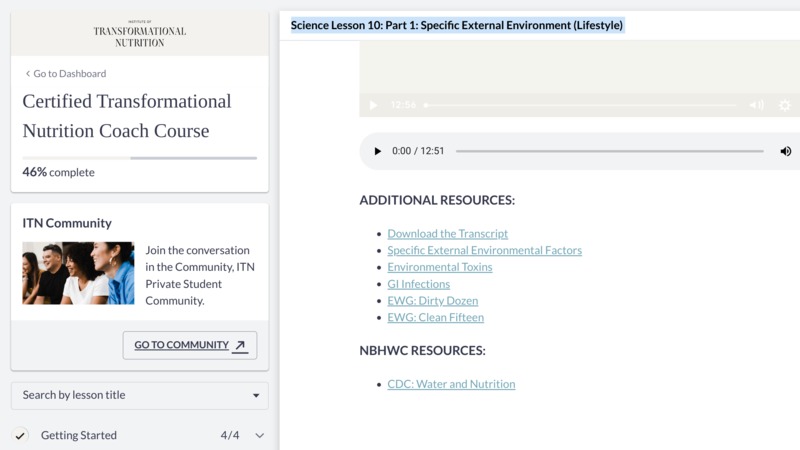Screen dimensions: 800x450
Task: Click the course completion progress bar
Action: [139, 158]
